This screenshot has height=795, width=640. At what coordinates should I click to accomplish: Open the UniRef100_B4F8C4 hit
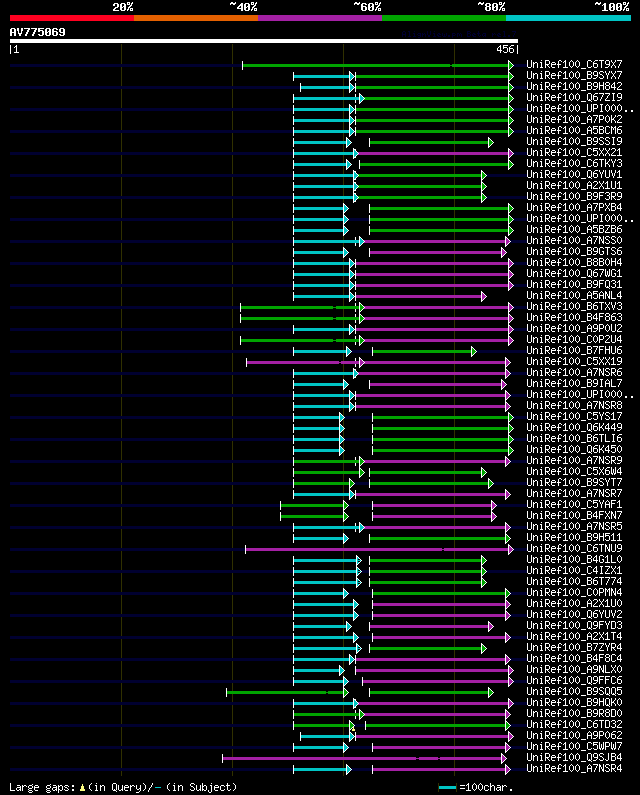click(x=574, y=659)
